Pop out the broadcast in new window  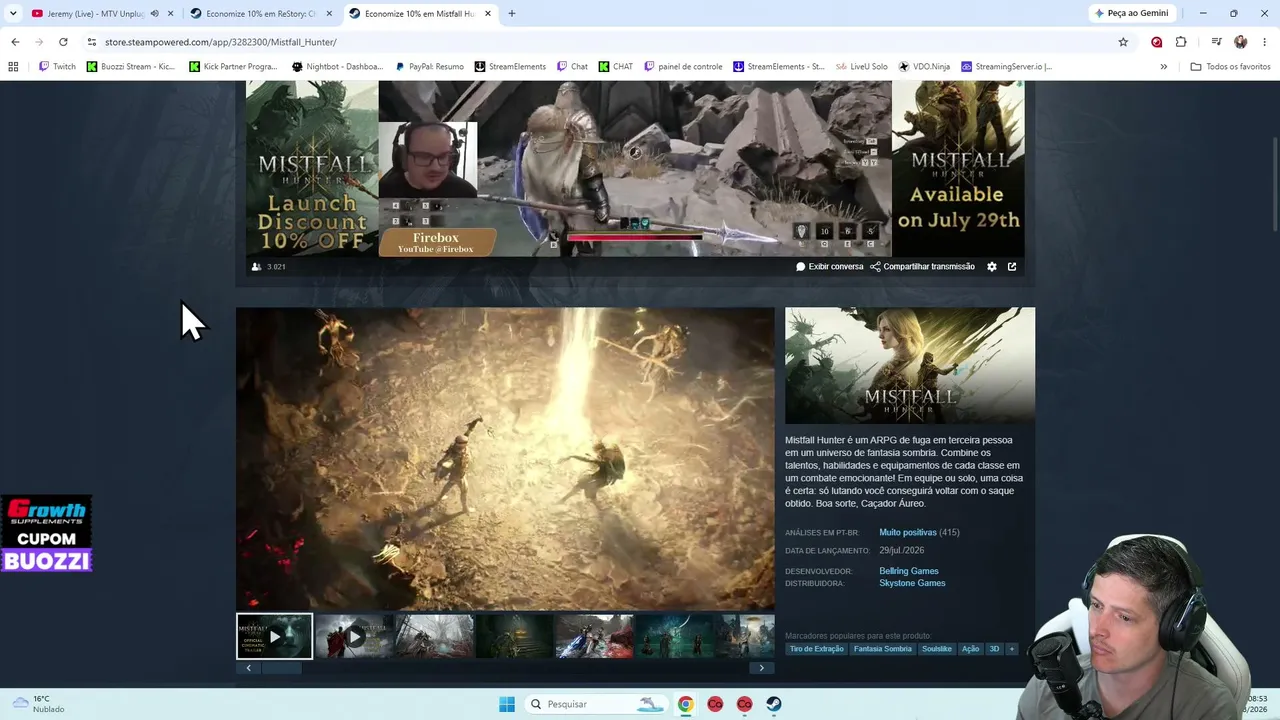1012,267
